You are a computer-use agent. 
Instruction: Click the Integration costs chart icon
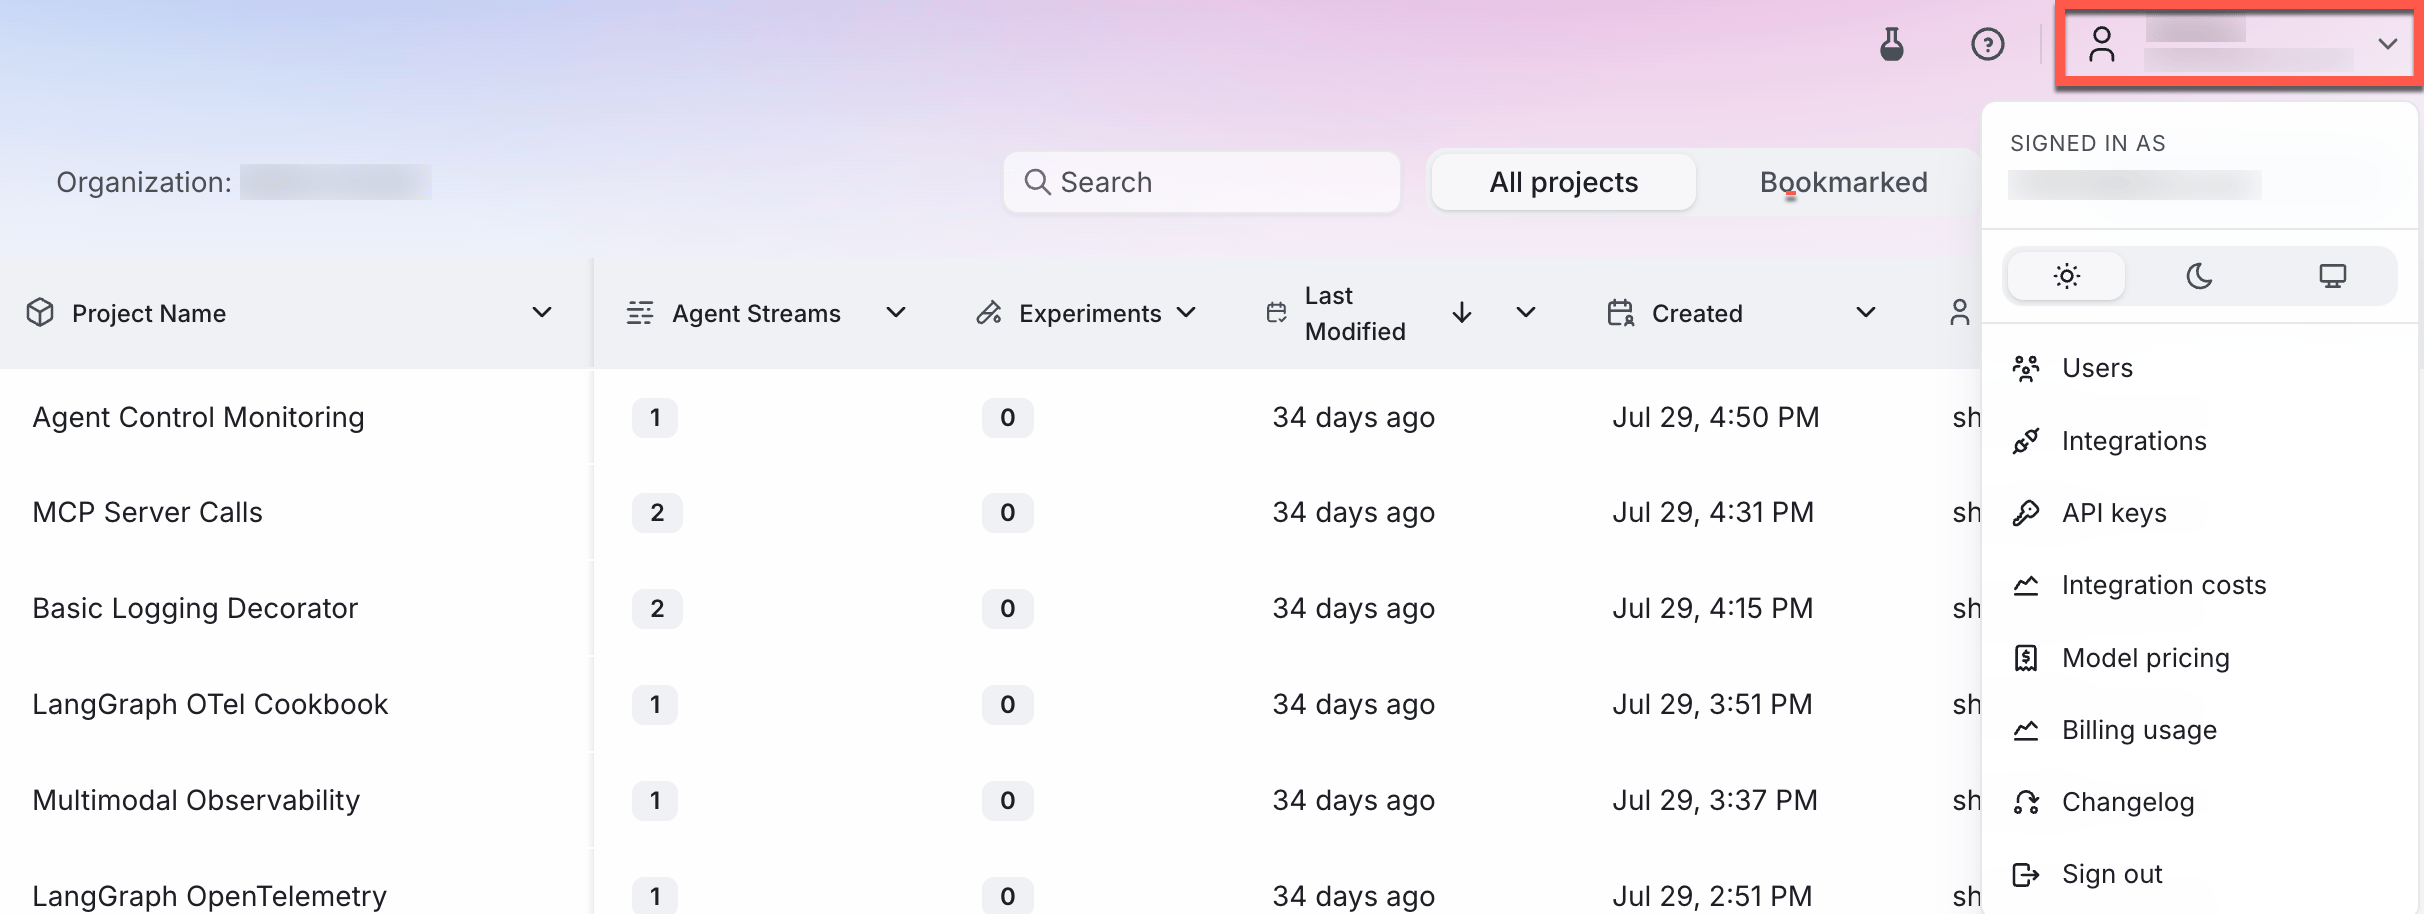(2026, 585)
